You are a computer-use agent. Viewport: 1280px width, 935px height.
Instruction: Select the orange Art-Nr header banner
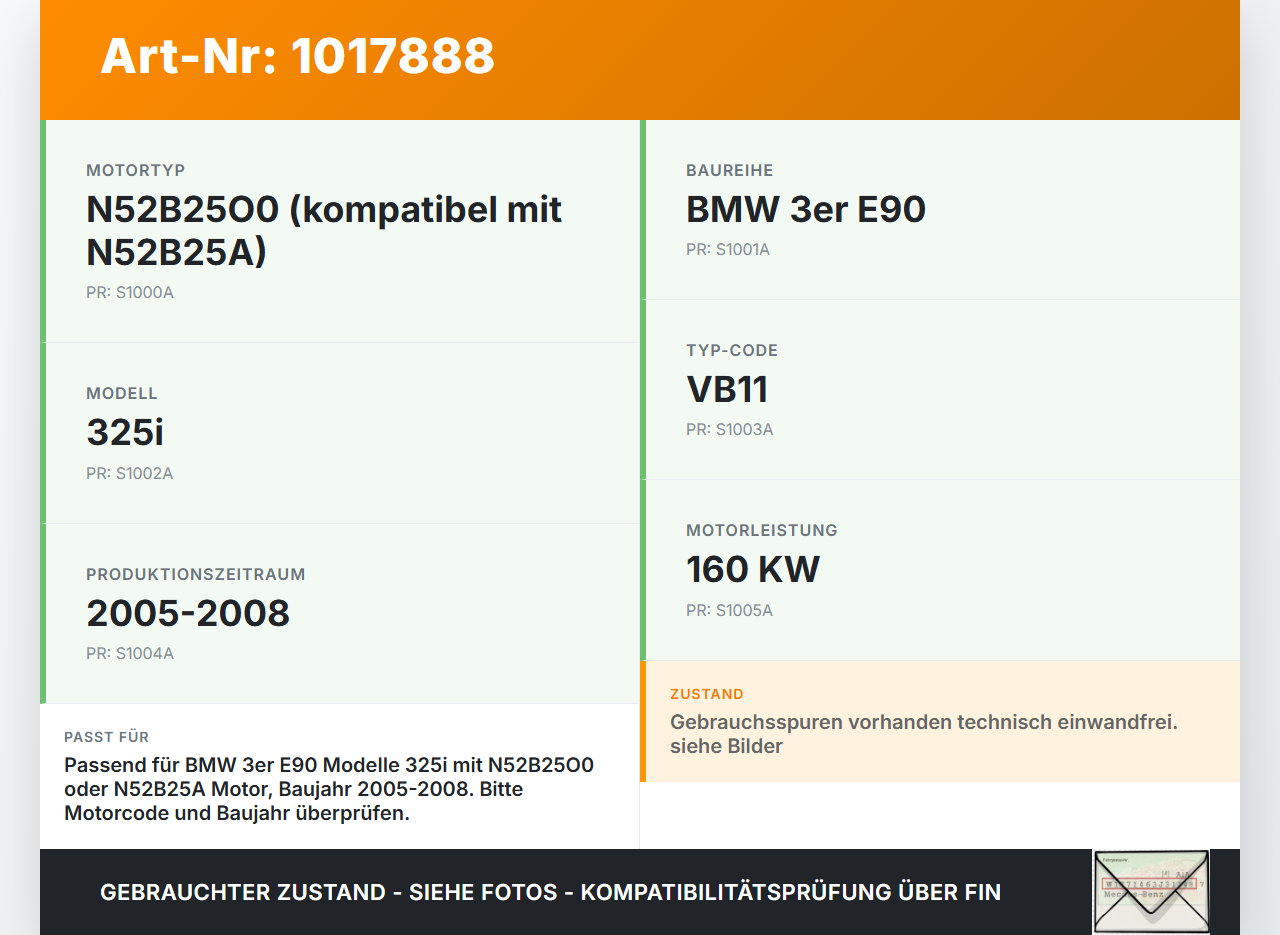tap(640, 59)
